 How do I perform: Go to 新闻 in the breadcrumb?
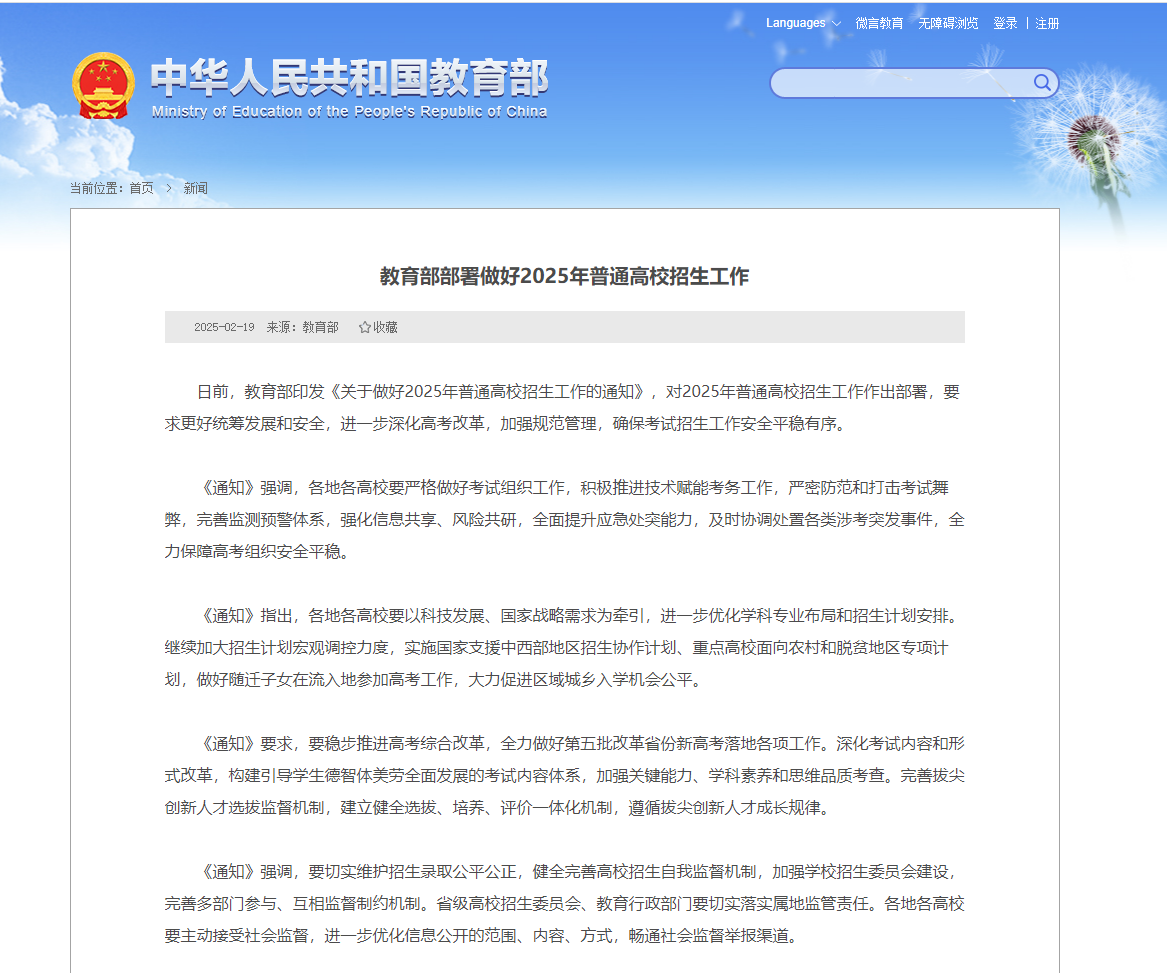pyautogui.click(x=196, y=188)
